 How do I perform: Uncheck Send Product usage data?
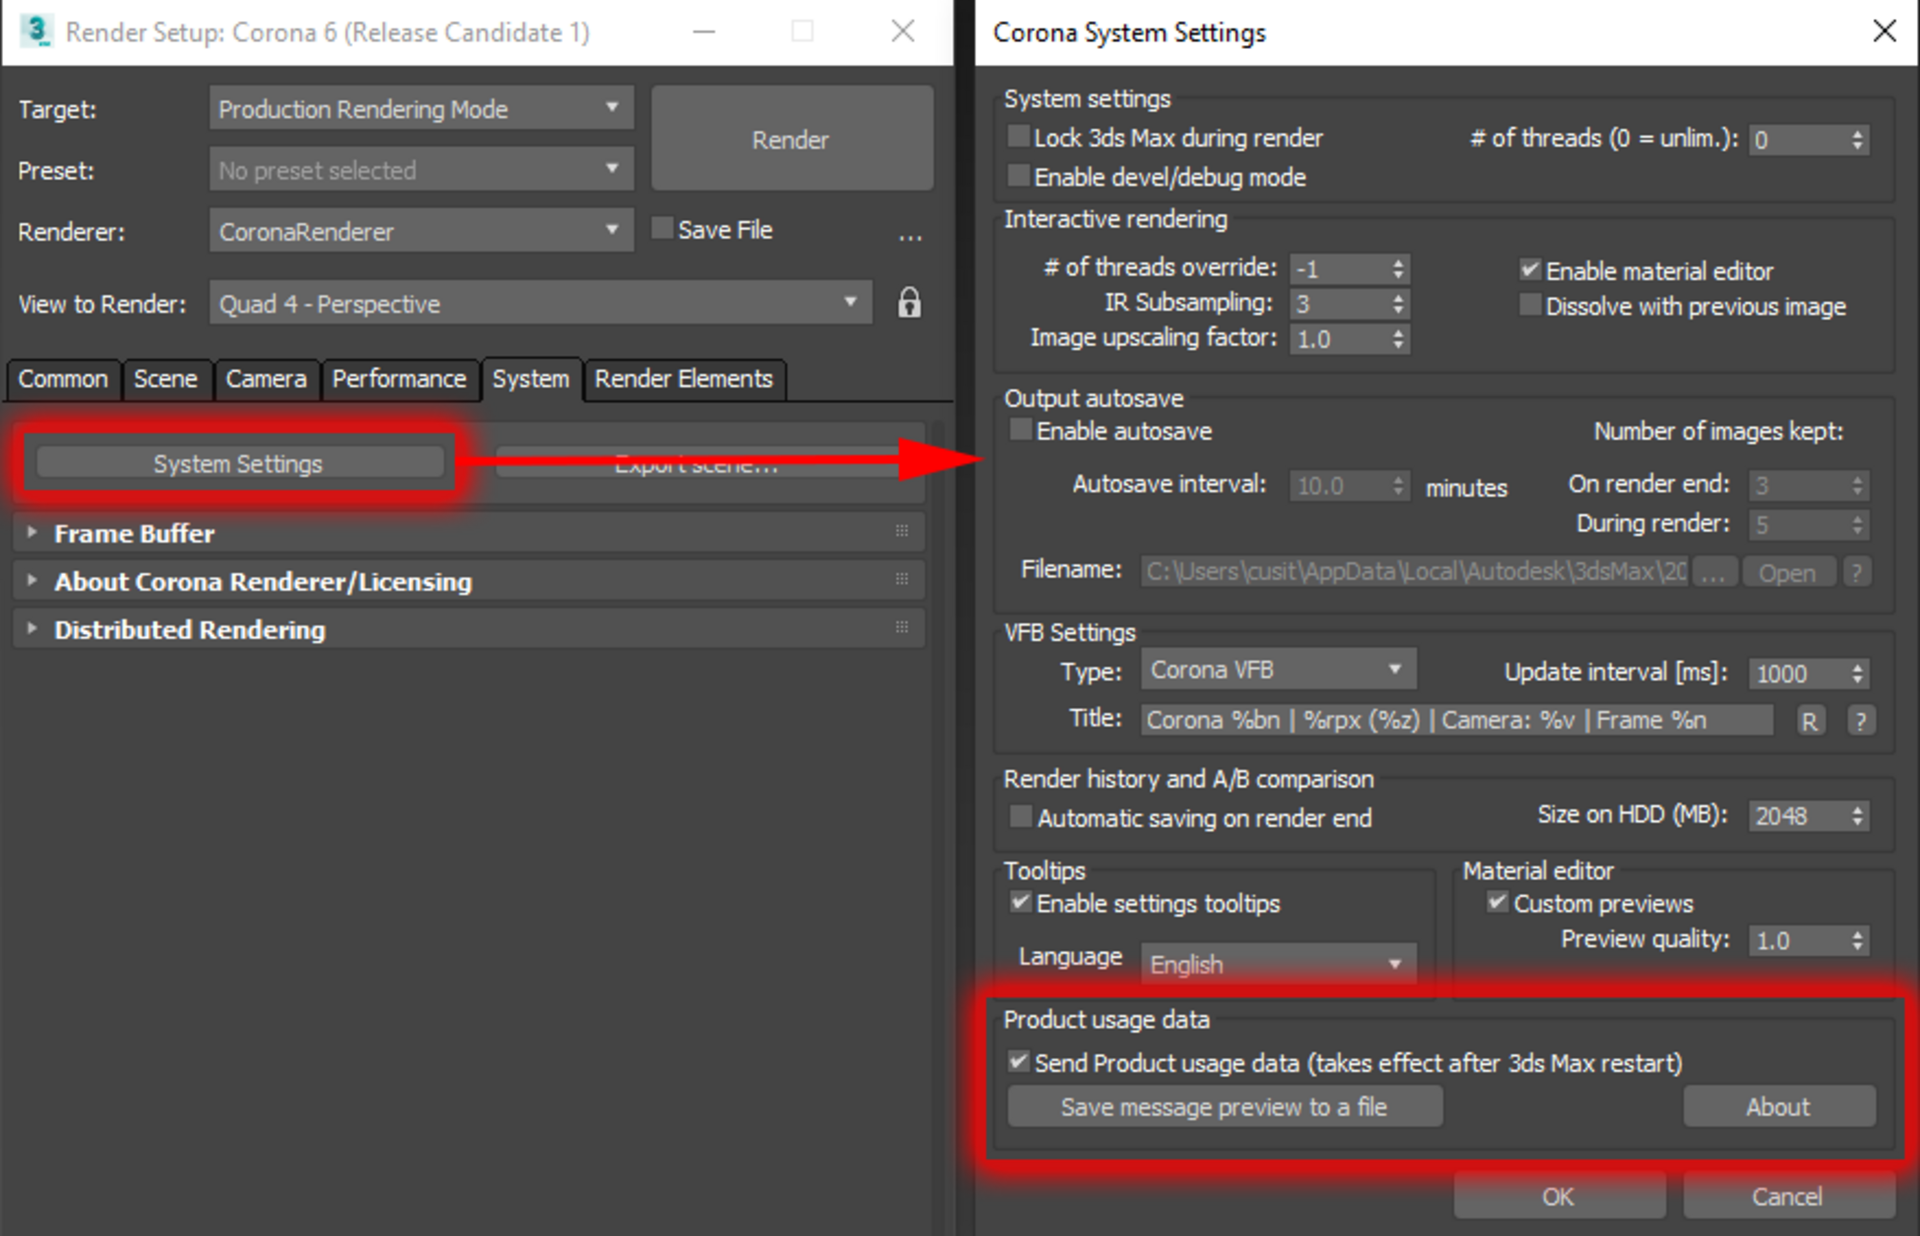coord(1018,1061)
